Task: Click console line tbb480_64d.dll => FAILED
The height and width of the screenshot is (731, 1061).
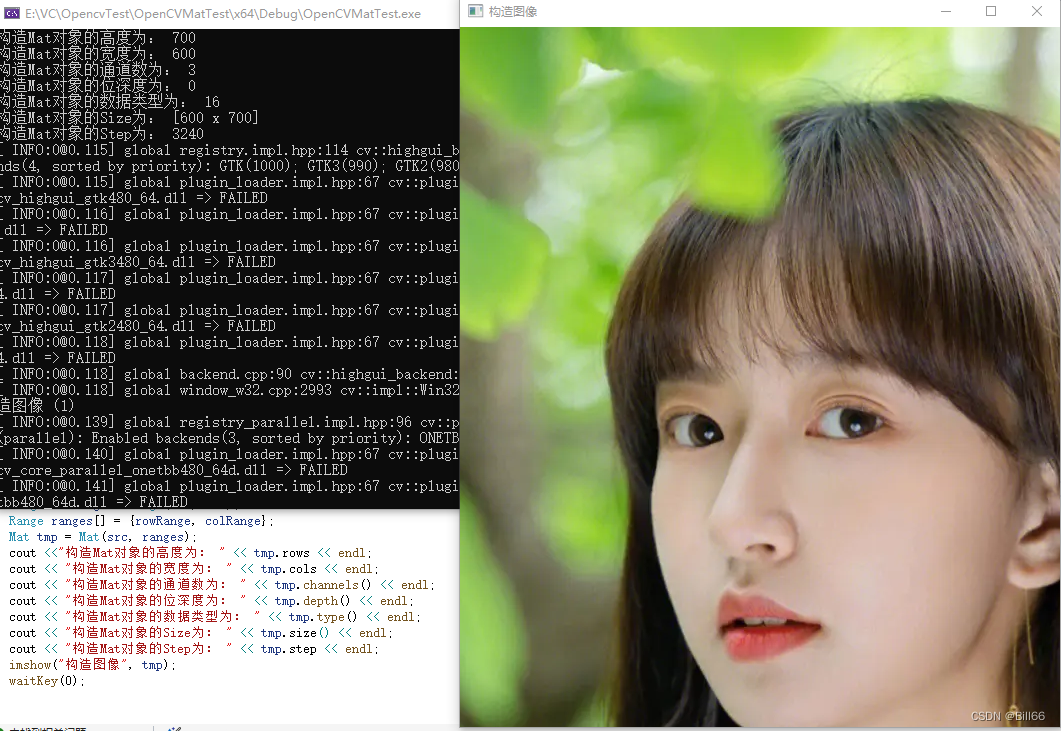Action: tap(94, 502)
